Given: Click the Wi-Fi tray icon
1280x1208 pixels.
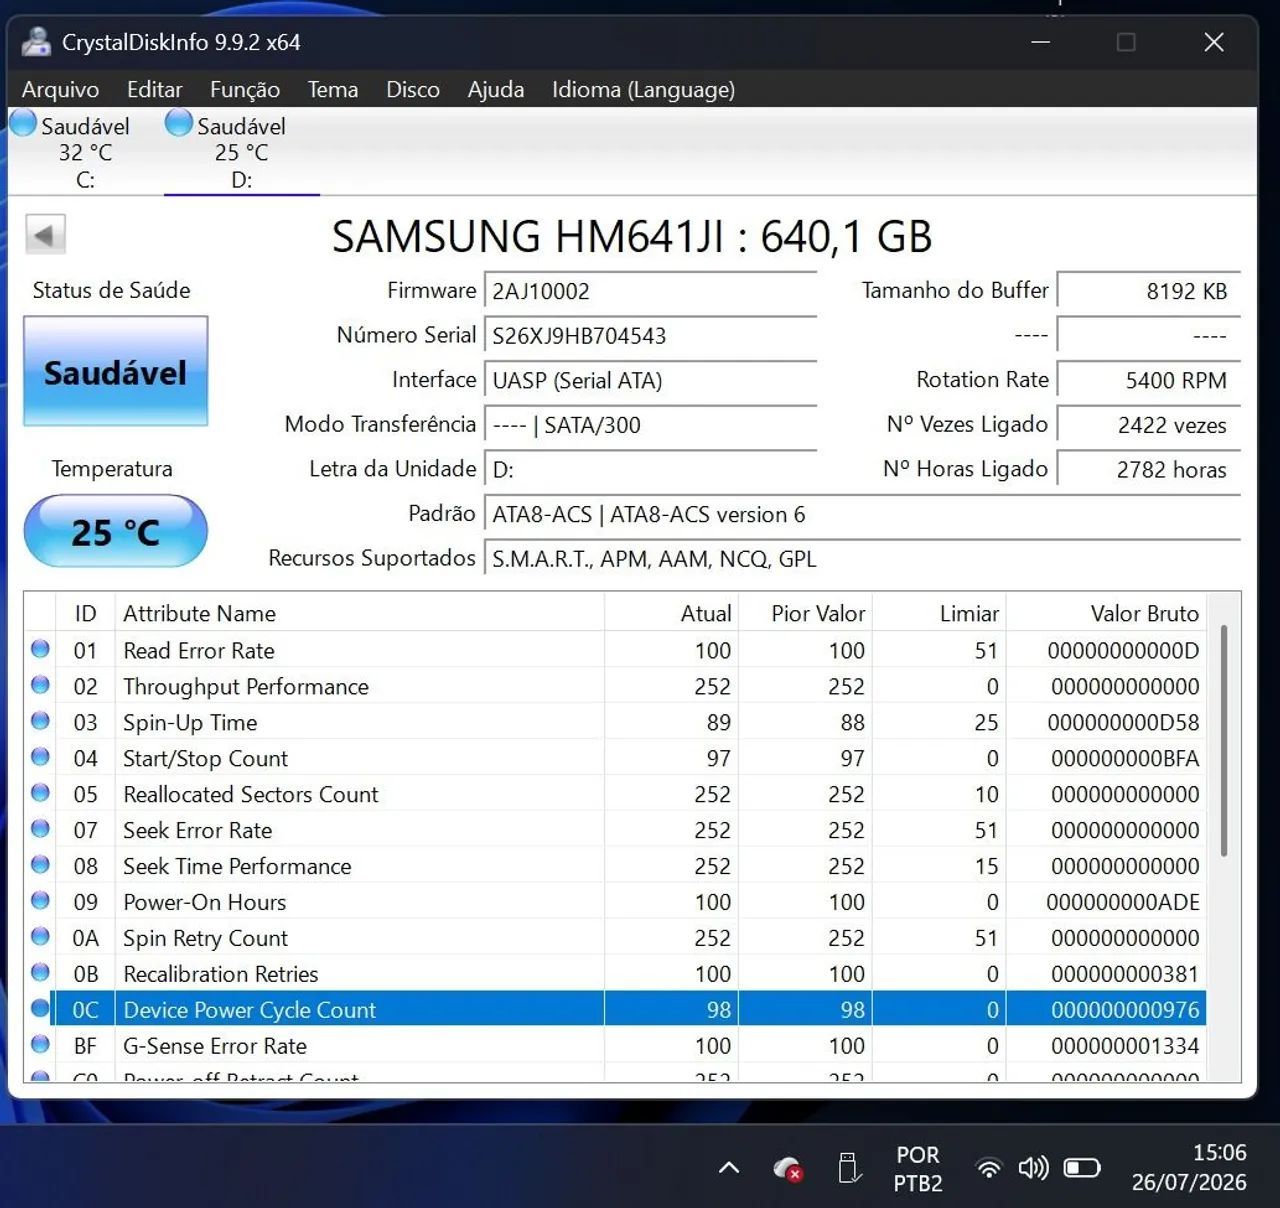Looking at the screenshot, I should pyautogui.click(x=989, y=1167).
